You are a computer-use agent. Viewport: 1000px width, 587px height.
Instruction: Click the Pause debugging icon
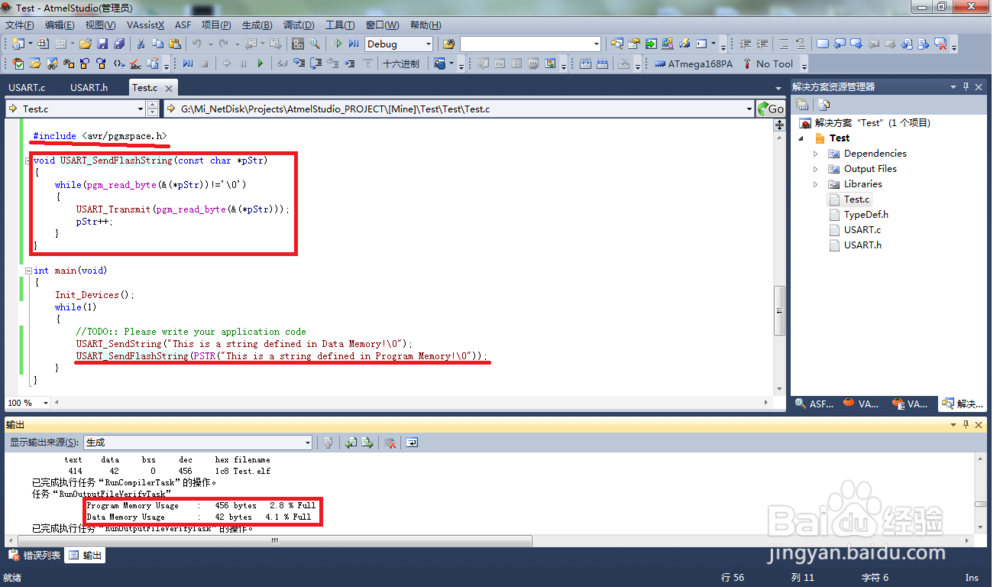(x=243, y=64)
